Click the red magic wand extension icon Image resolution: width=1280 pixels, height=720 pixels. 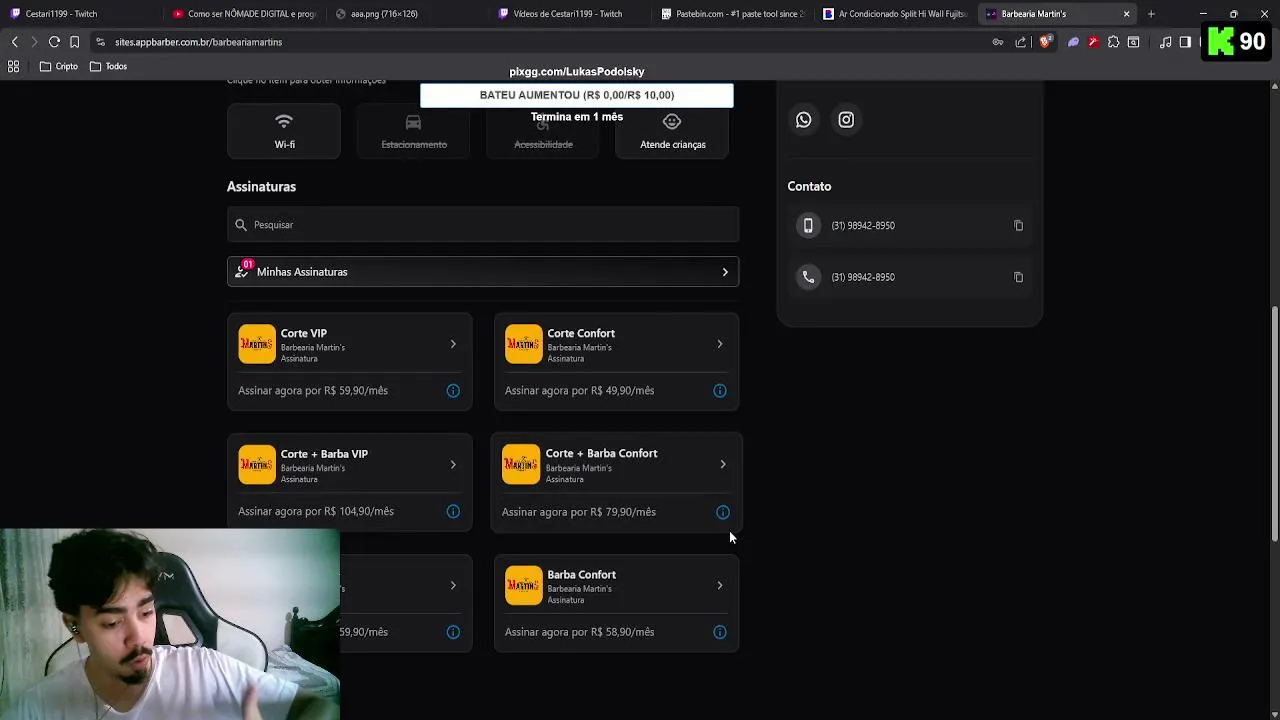click(x=1093, y=42)
